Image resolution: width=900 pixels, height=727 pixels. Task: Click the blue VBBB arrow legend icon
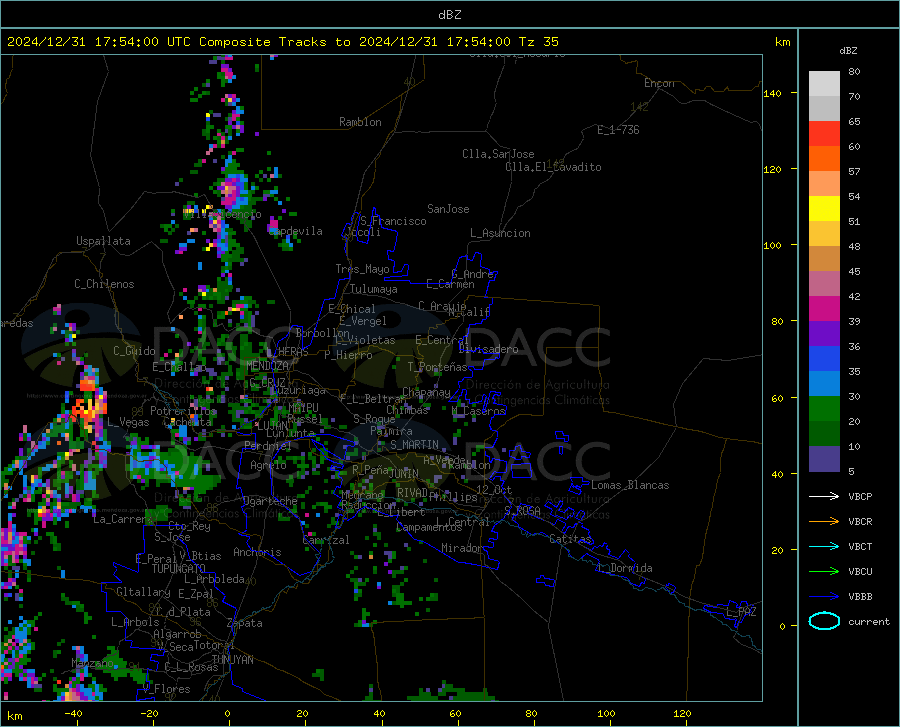(x=824, y=596)
